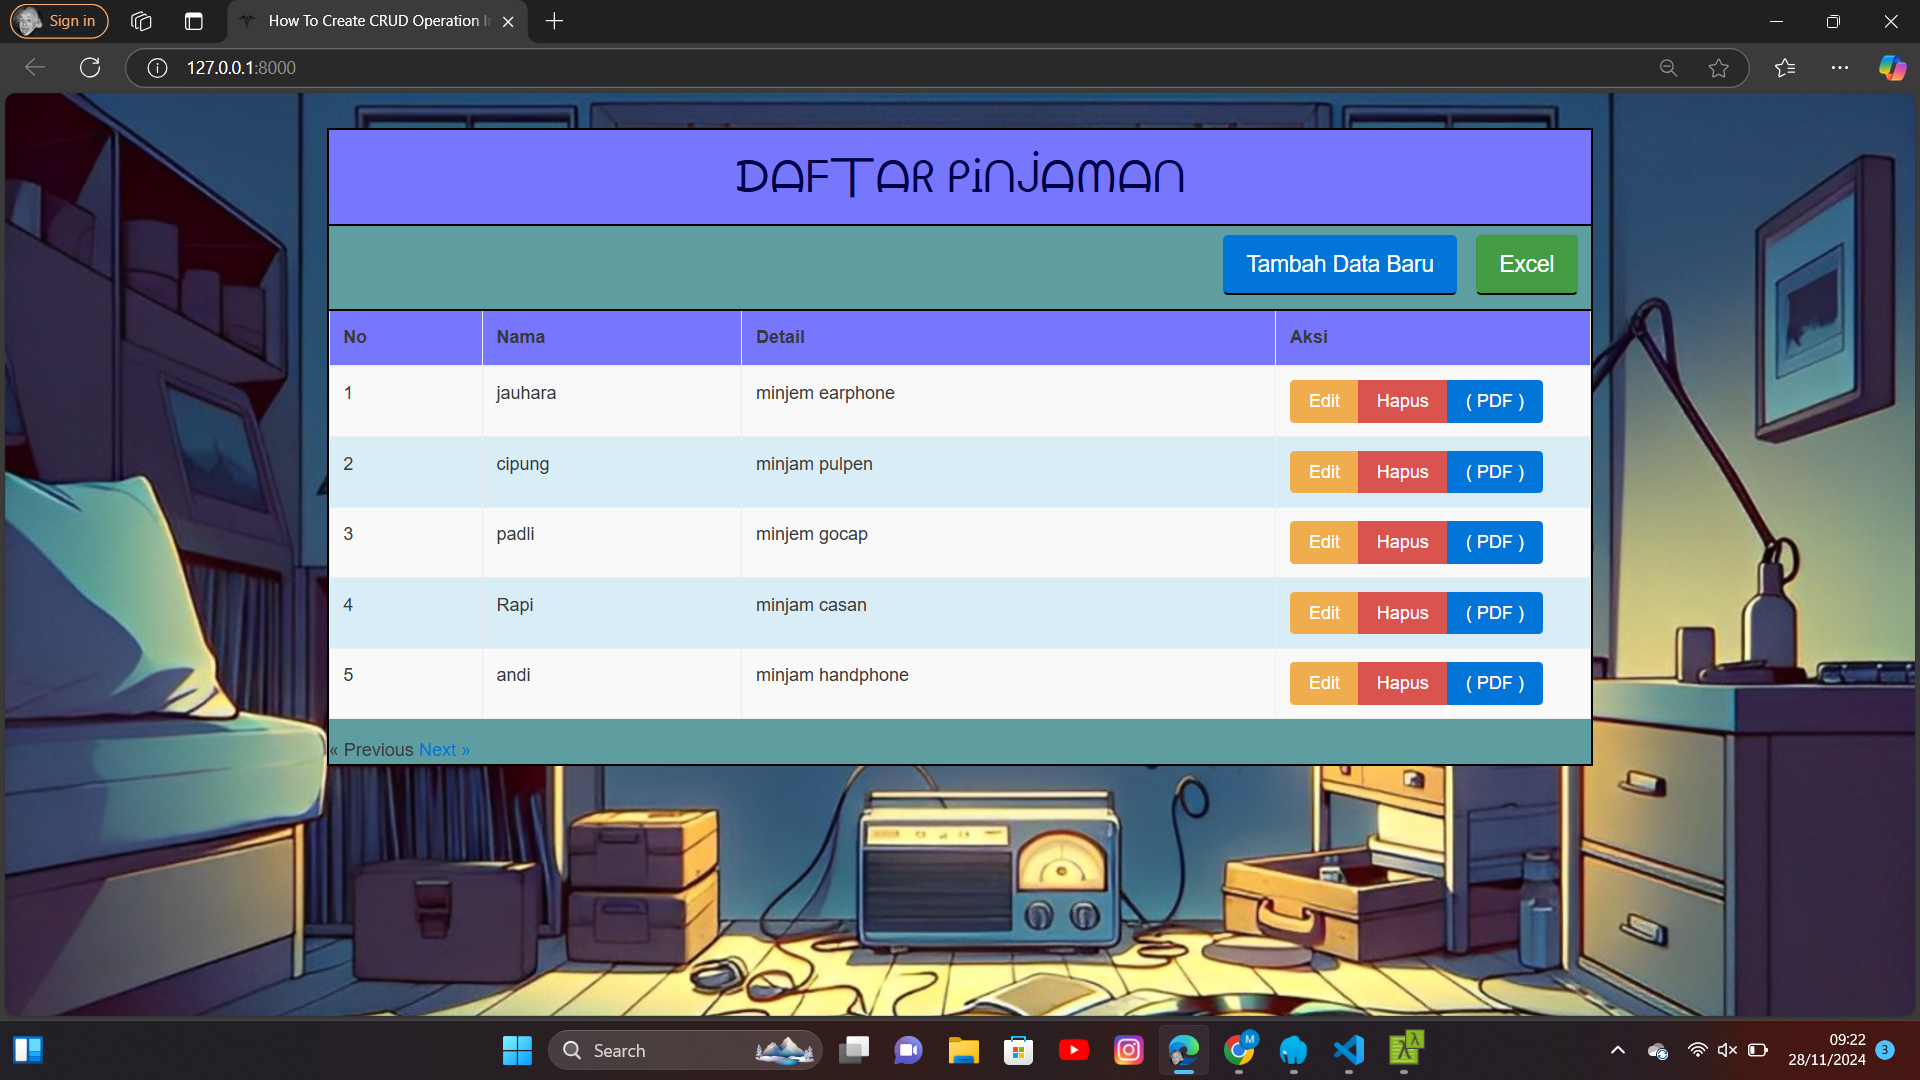Expand hidden system tray icons chevron
1920x1080 pixels.
[1617, 1050]
